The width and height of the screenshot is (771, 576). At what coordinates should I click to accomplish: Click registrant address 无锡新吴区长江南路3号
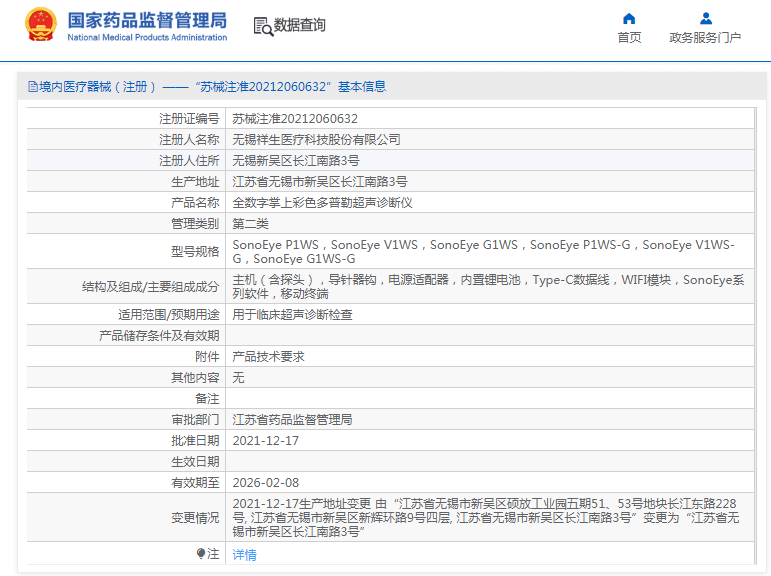[x=296, y=161]
